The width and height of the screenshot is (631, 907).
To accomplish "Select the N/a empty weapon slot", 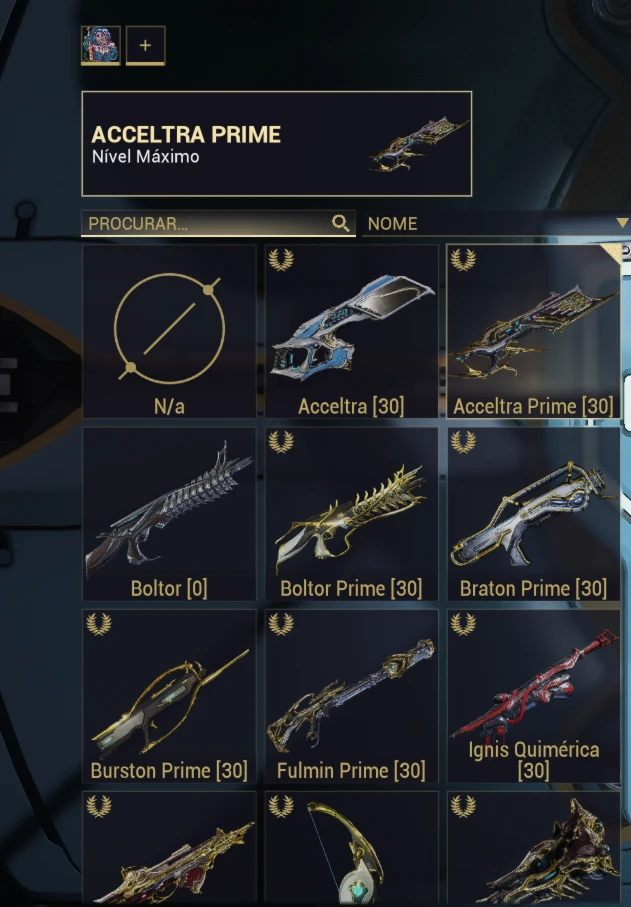I will coord(169,331).
